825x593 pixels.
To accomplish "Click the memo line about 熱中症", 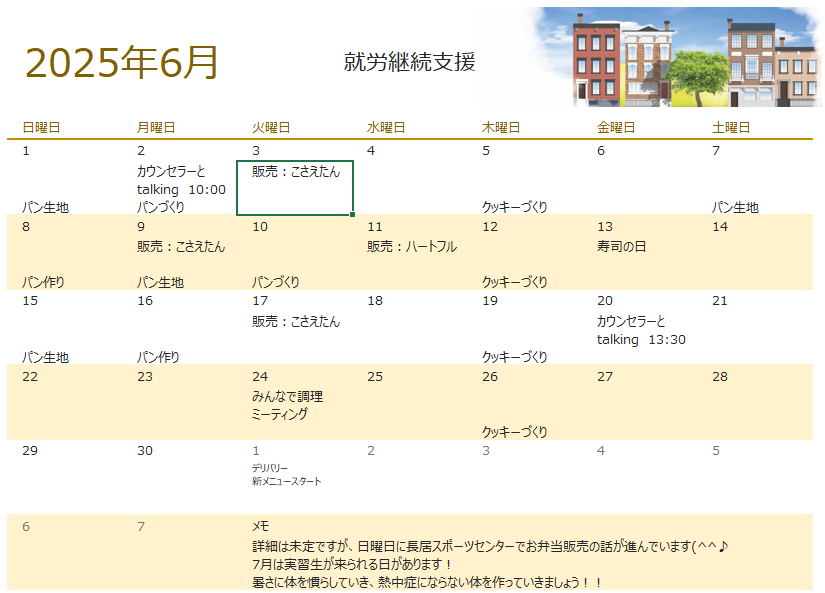I will coord(427,582).
